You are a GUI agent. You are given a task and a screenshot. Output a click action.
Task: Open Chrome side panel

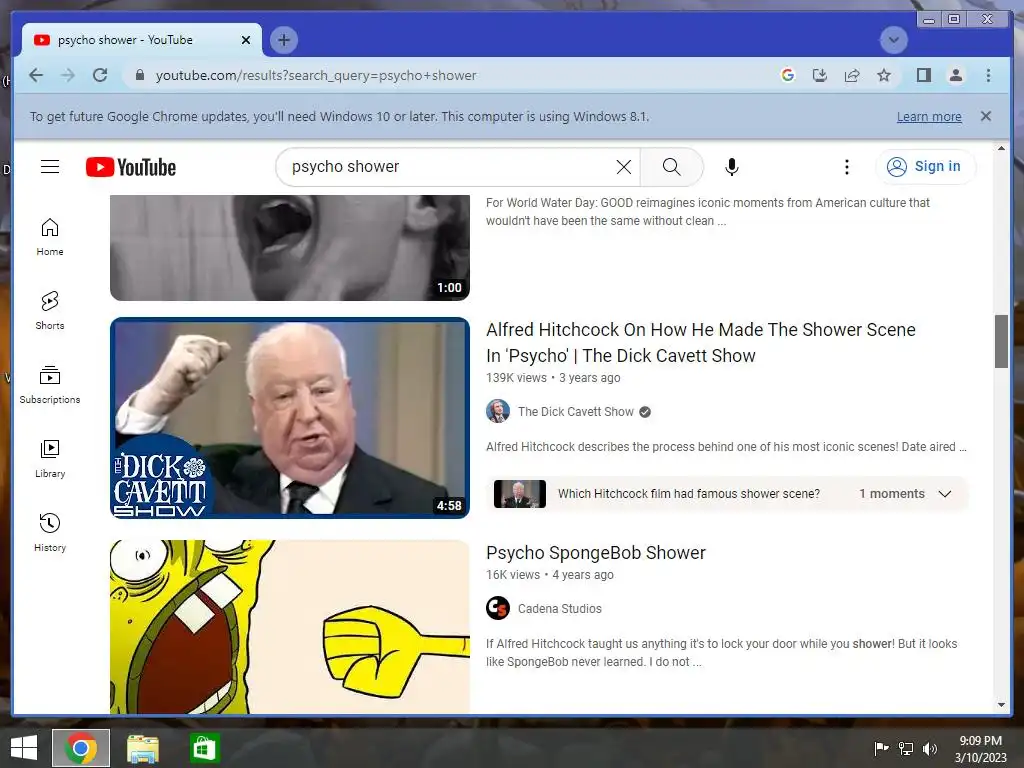[x=923, y=75]
